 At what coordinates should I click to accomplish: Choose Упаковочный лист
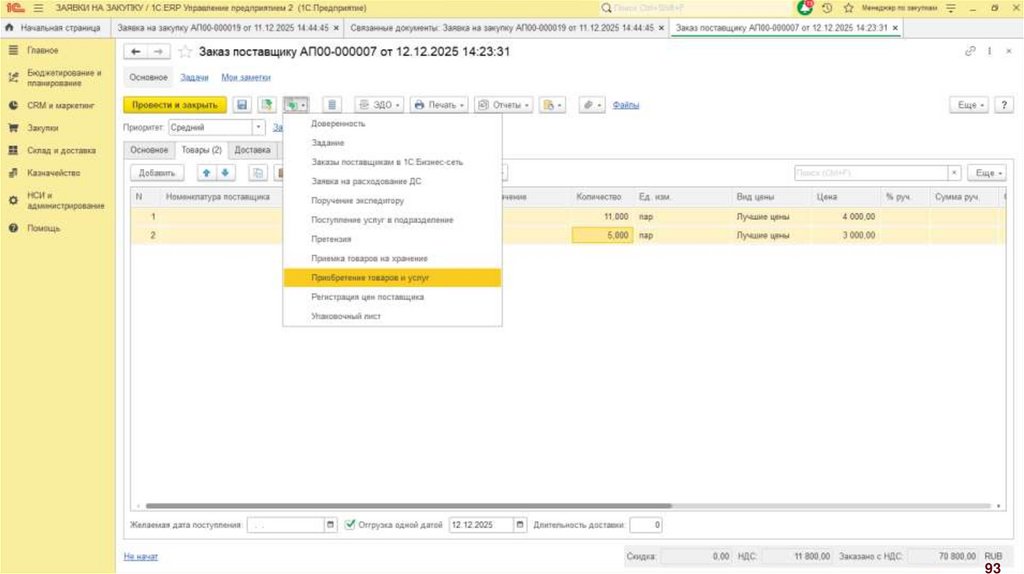click(x=392, y=316)
